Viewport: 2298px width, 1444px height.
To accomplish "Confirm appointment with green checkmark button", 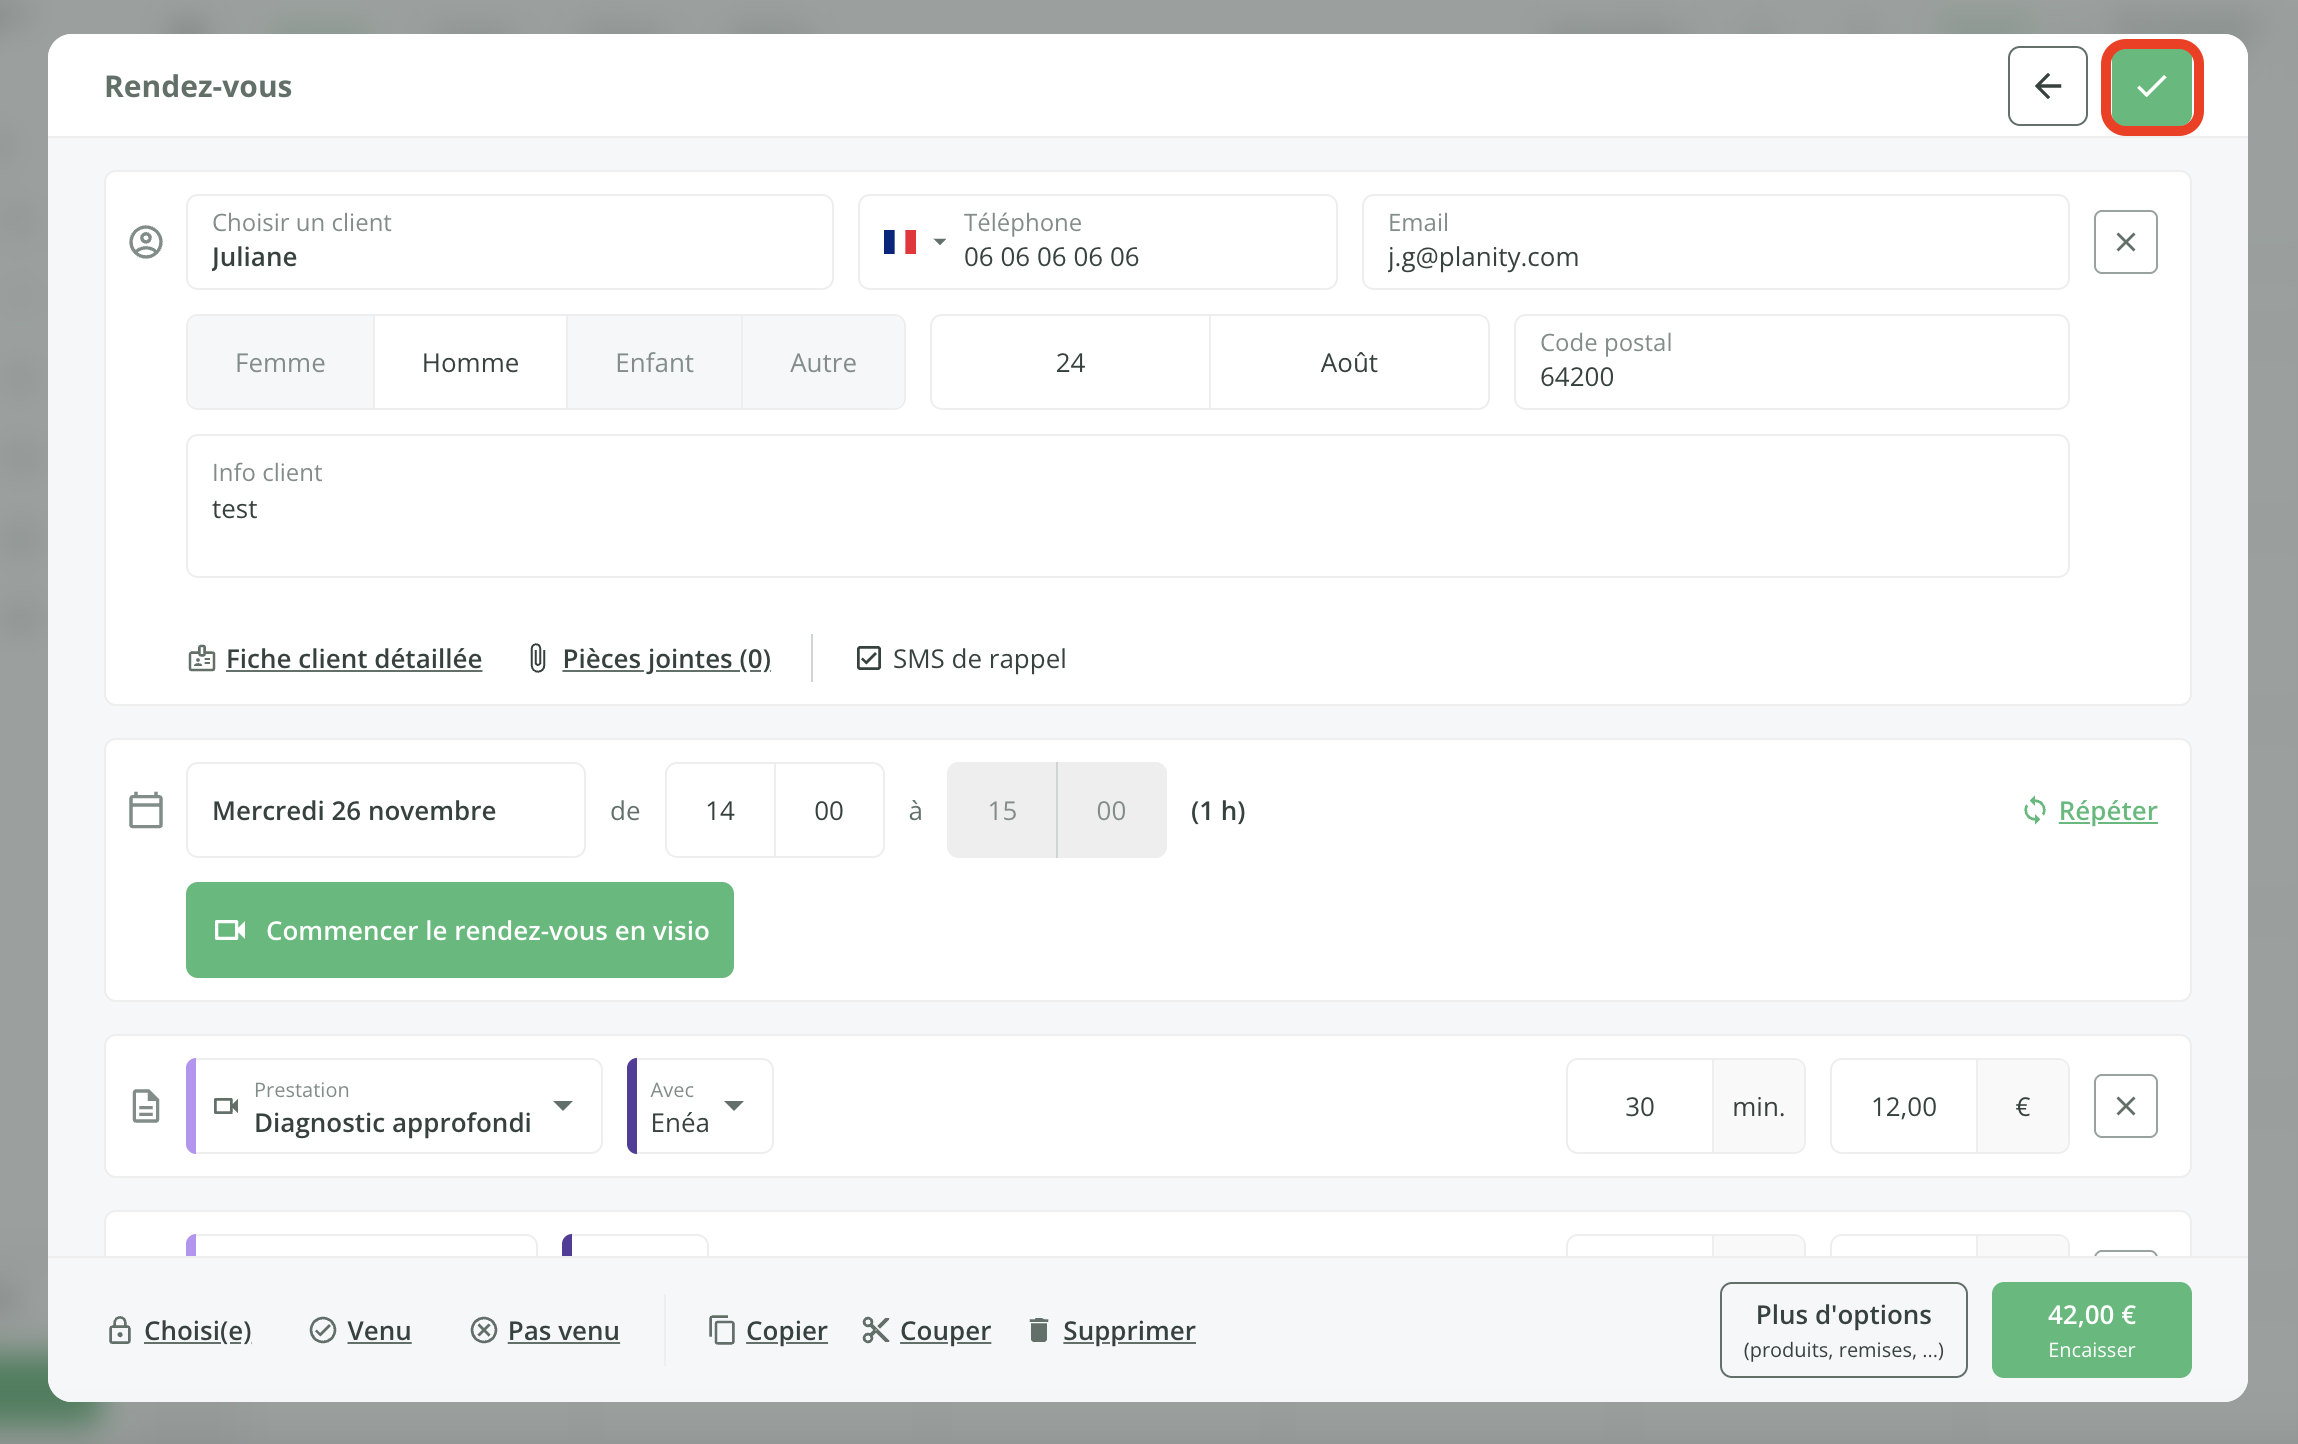I will pos(2151,87).
